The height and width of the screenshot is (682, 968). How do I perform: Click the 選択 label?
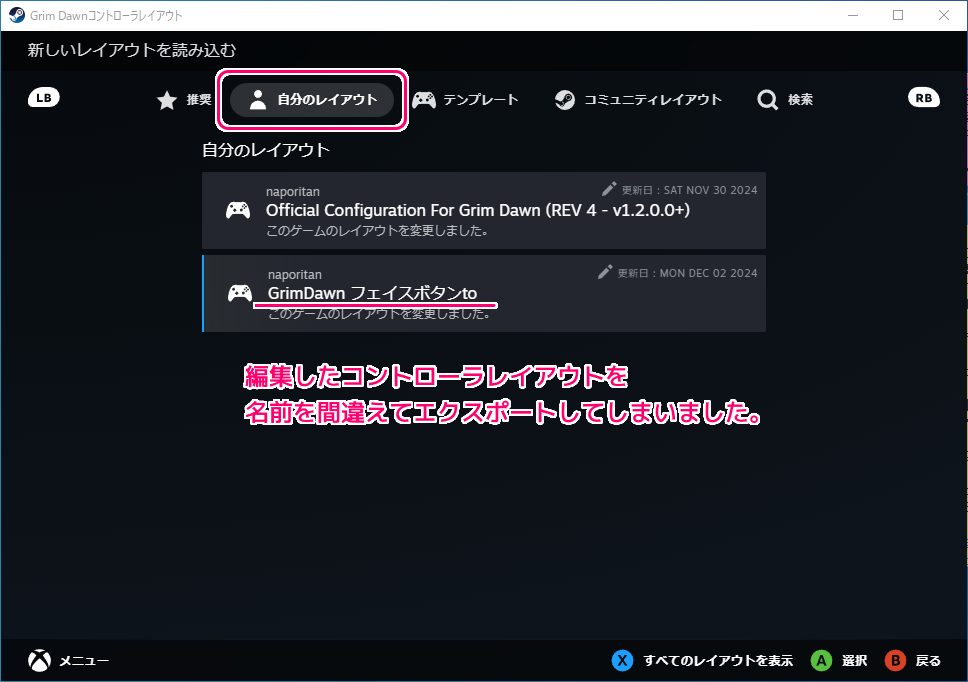click(x=854, y=660)
